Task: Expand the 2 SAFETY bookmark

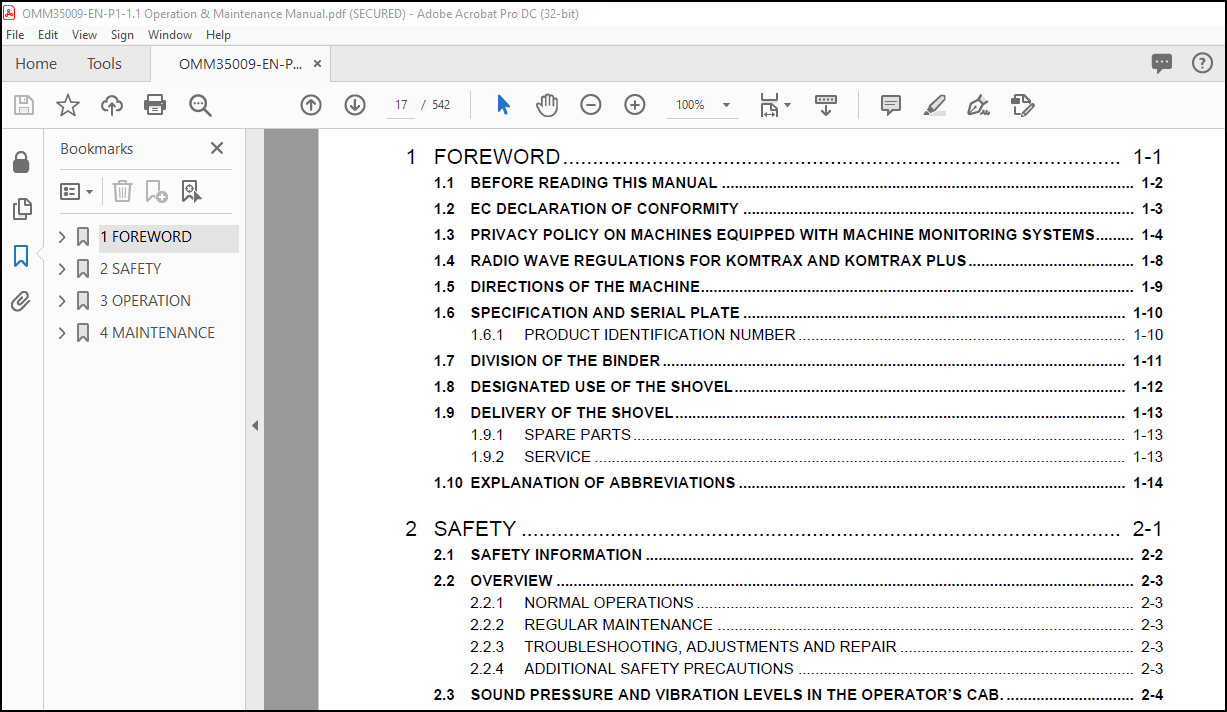Action: [x=62, y=269]
